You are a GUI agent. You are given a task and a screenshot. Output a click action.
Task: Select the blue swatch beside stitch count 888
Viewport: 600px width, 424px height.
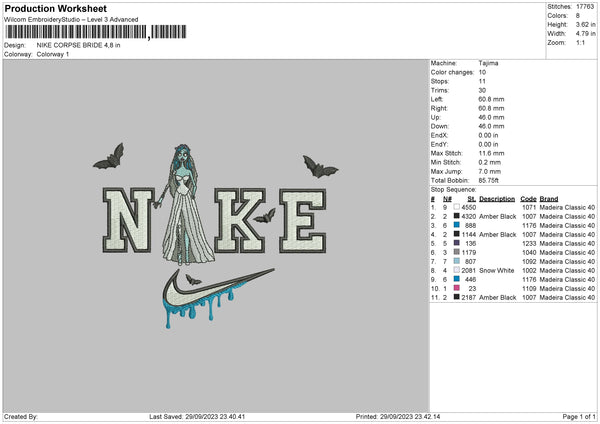coord(457,225)
